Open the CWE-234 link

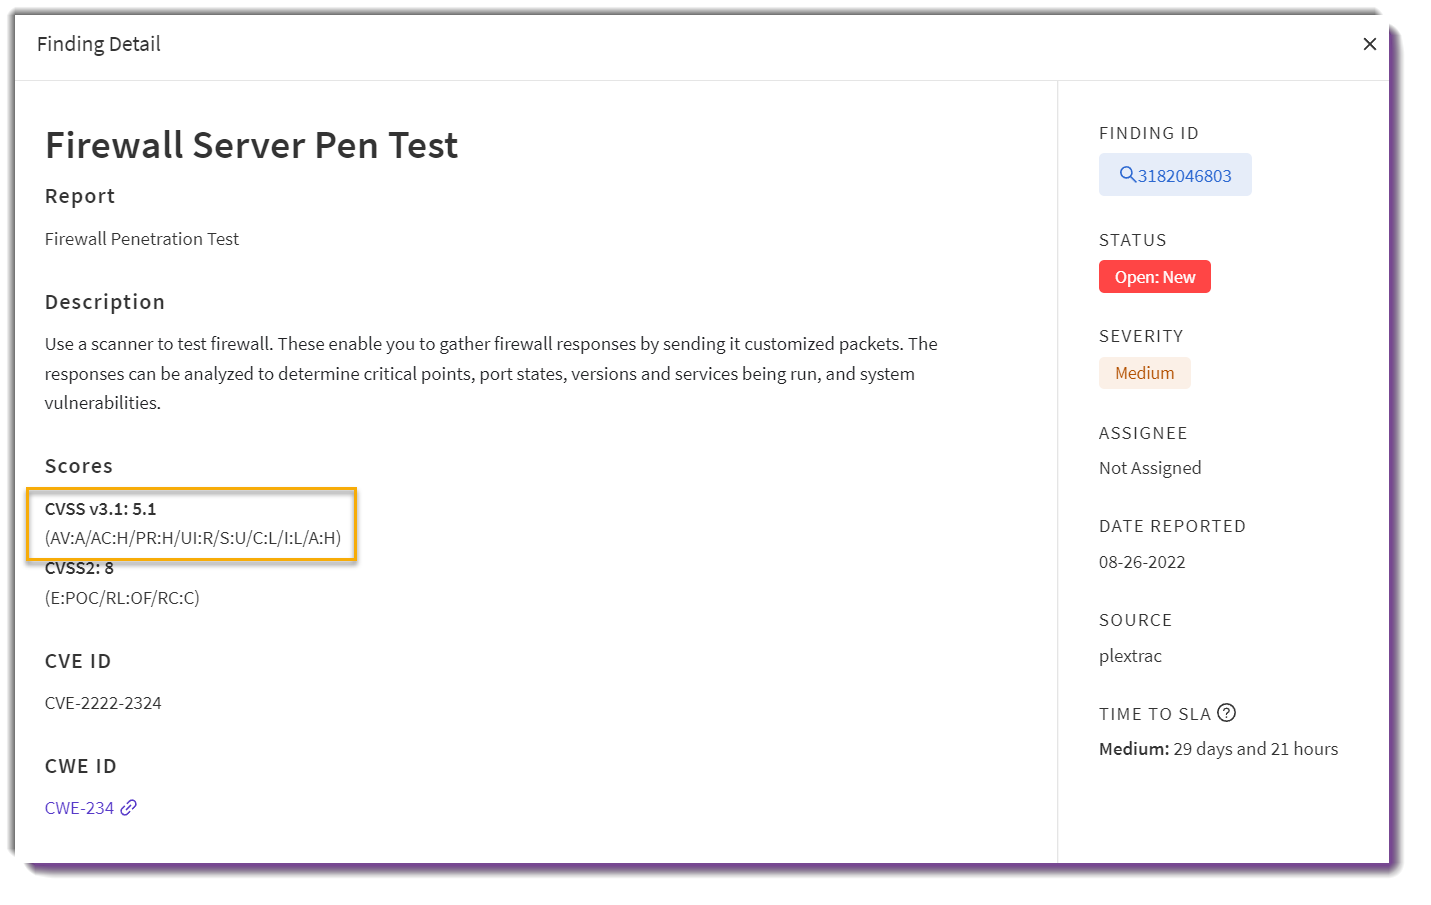79,808
